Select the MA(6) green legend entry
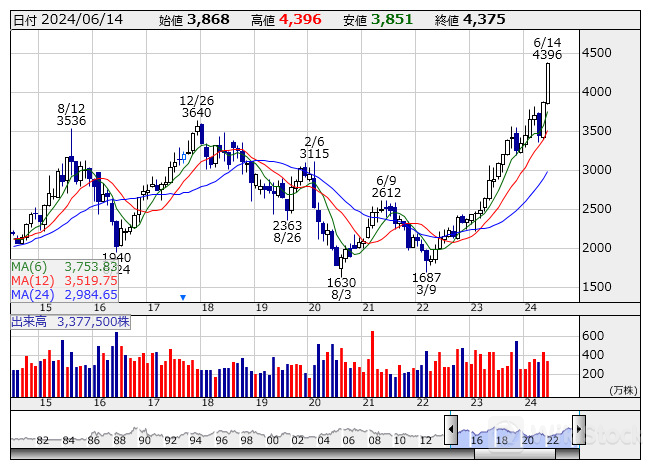Image resolution: width=653 pixels, height=470 pixels. click(x=64, y=267)
